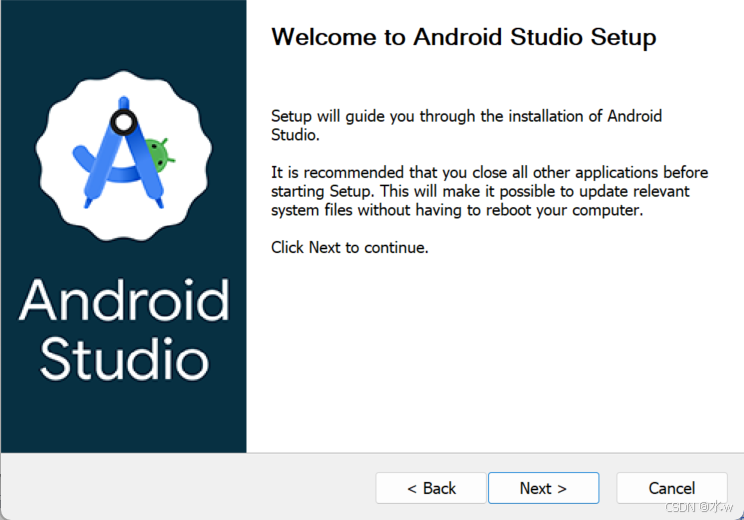Click 'Setup will guide you through' paragraph
Viewport: 744px width, 520px height.
pyautogui.click(x=466, y=125)
